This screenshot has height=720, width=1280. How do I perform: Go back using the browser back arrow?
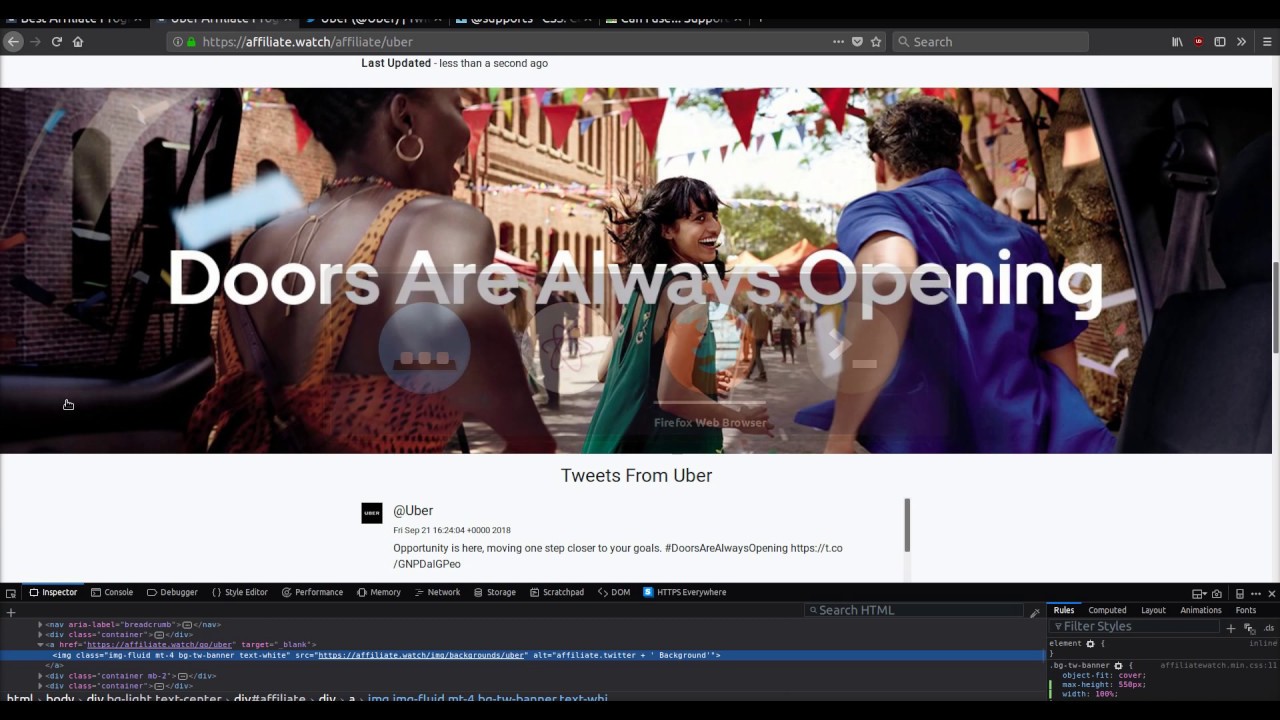click(13, 42)
